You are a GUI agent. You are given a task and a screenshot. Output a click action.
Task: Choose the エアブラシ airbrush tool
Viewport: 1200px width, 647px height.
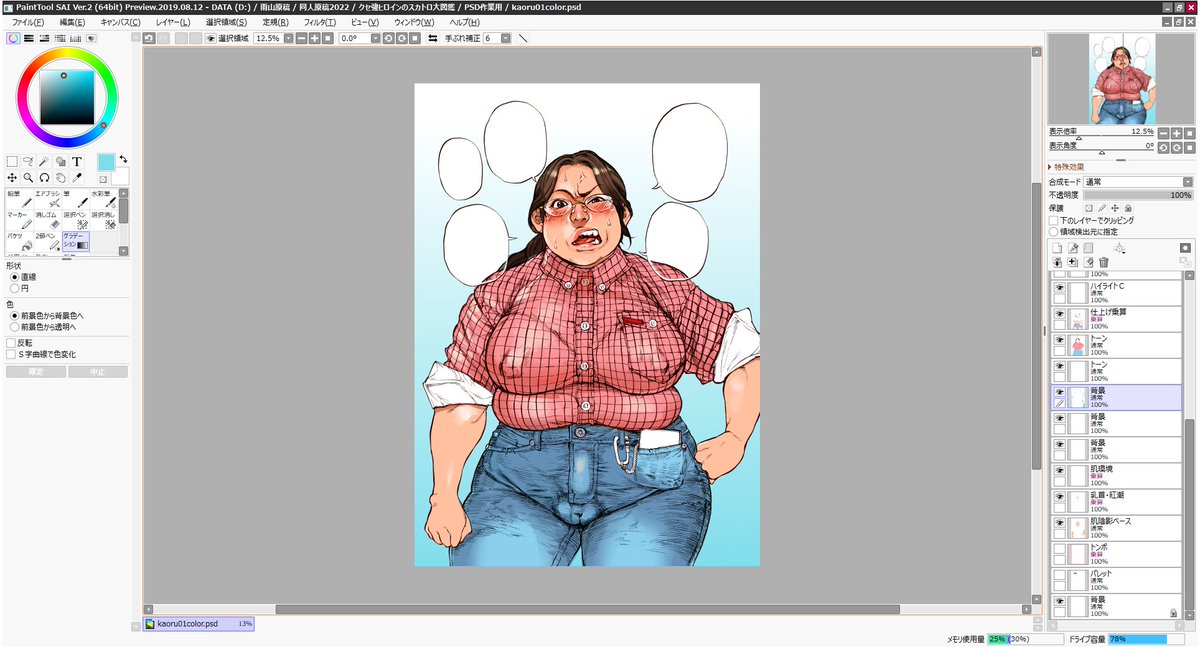pyautogui.click(x=48, y=199)
